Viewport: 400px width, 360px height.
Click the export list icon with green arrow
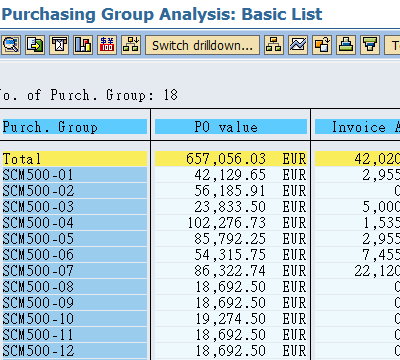35,45
